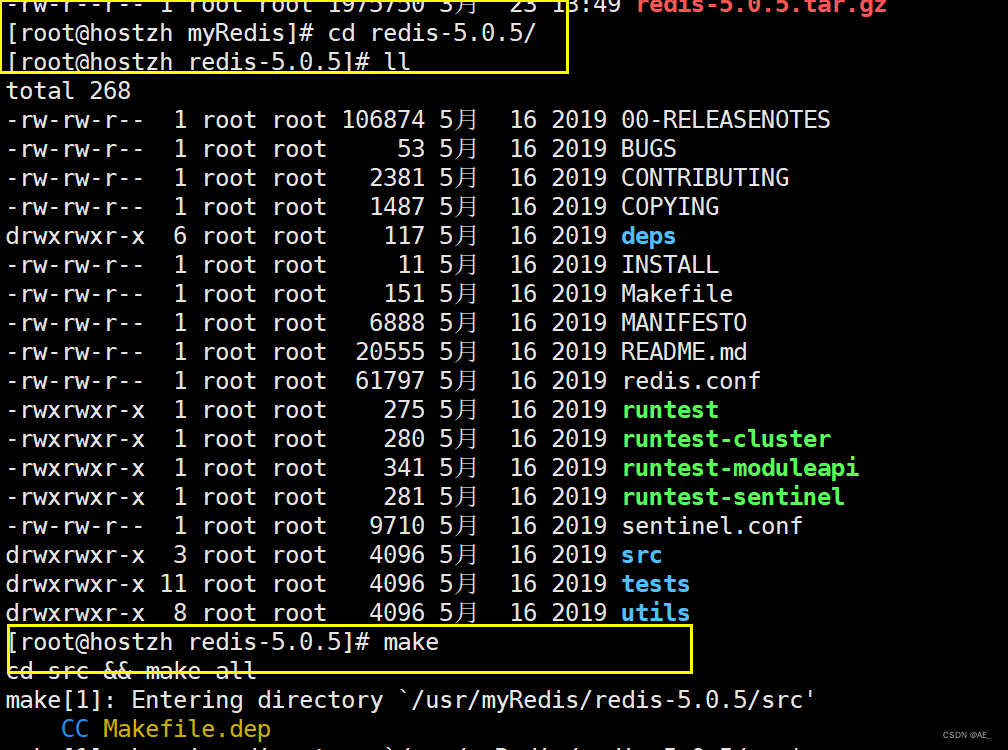The width and height of the screenshot is (1008, 750).
Task: Select the runtest-cluster executable name
Action: click(x=726, y=439)
